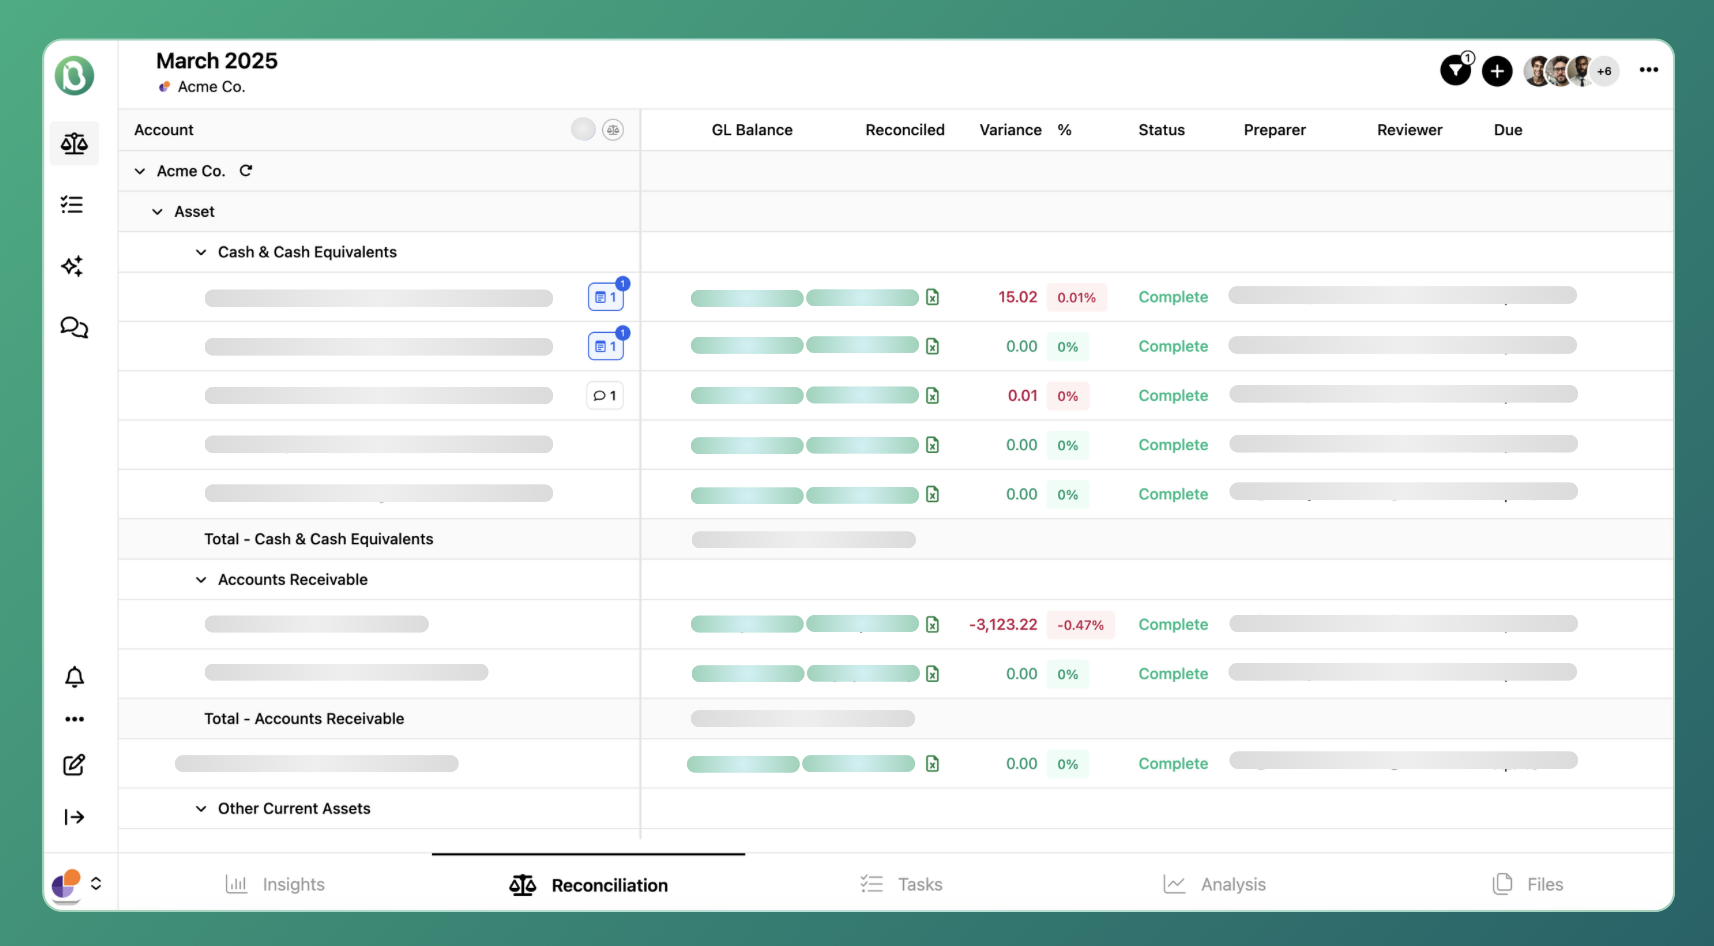Open Excel file icon in 0.01 variance row
Viewport: 1714px width, 946px height.
click(932, 396)
